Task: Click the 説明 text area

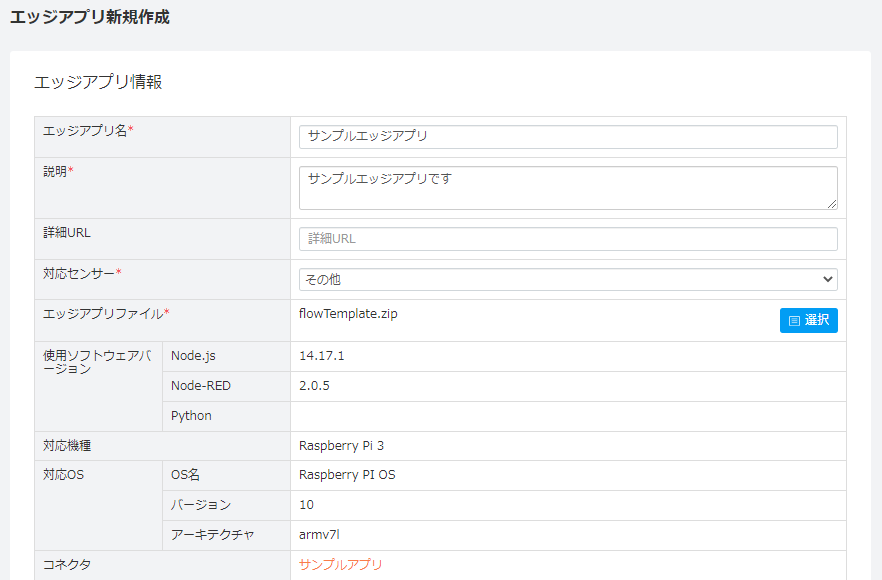Action: [x=568, y=188]
